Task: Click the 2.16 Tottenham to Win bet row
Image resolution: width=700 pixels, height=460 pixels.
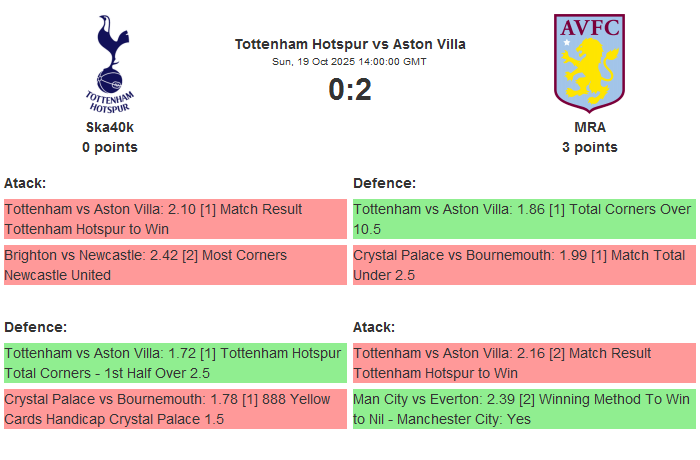Action: point(524,363)
